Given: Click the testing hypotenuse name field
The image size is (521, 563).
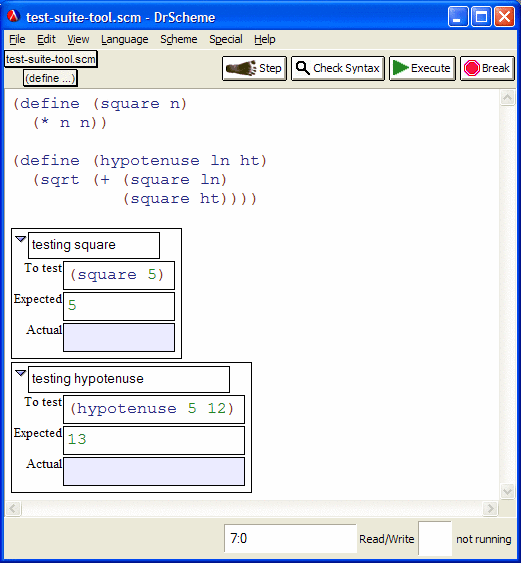Looking at the screenshot, I should pyautogui.click(x=129, y=380).
